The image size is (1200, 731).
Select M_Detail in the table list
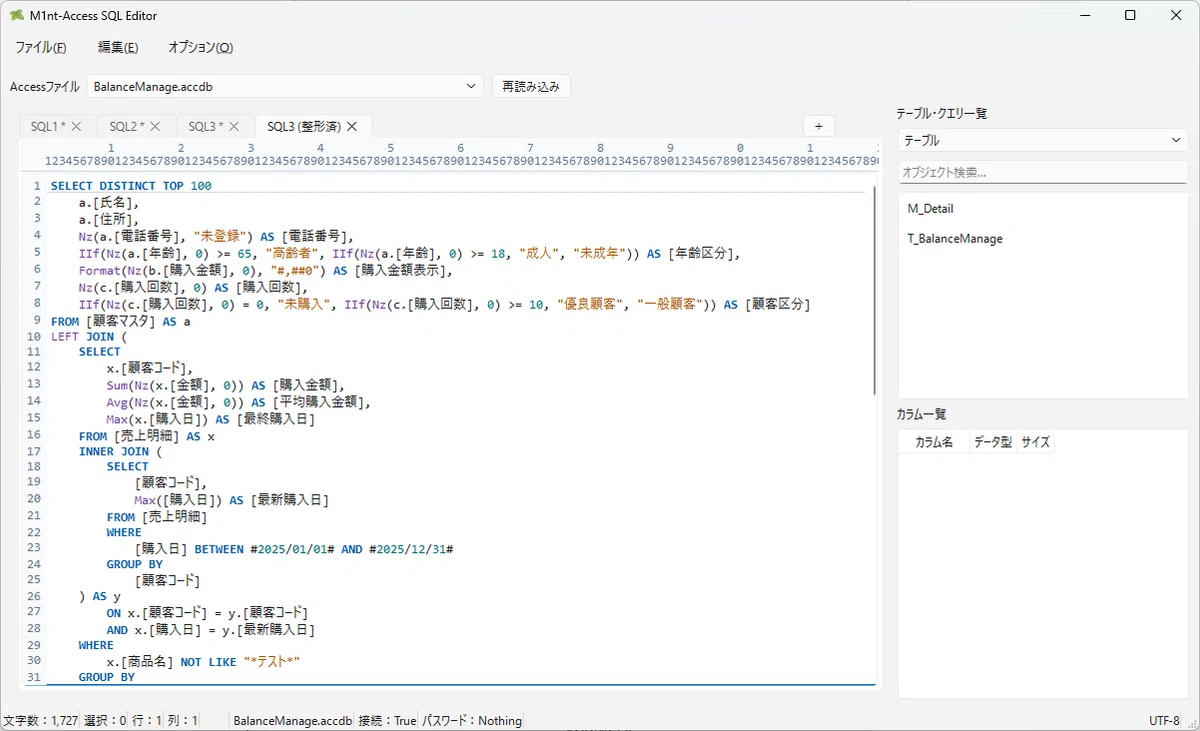930,209
